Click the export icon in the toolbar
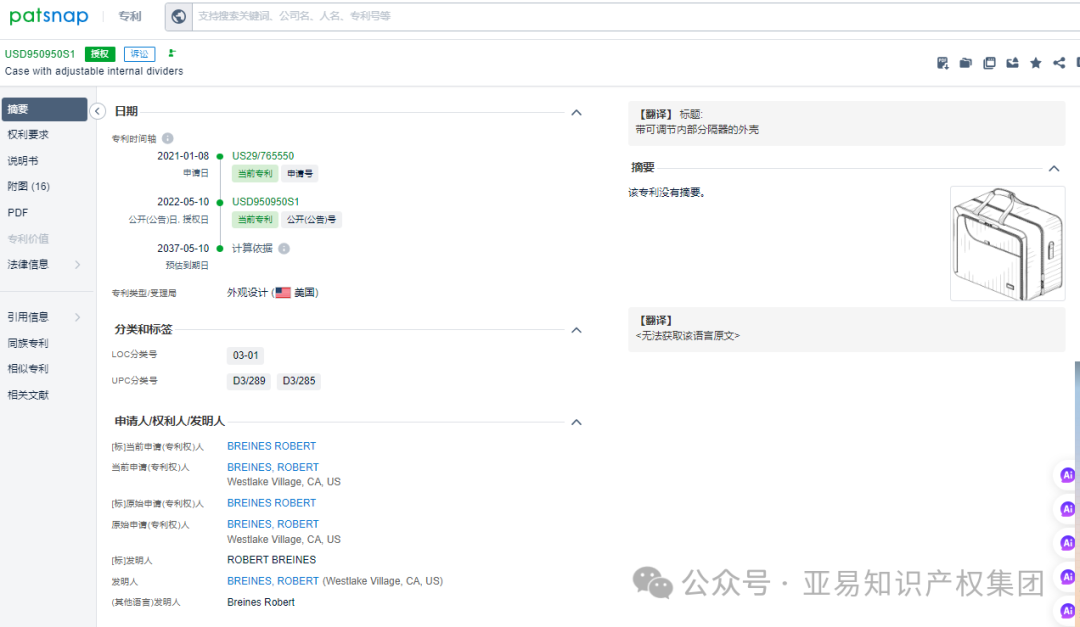1080x627 pixels. (1012, 62)
